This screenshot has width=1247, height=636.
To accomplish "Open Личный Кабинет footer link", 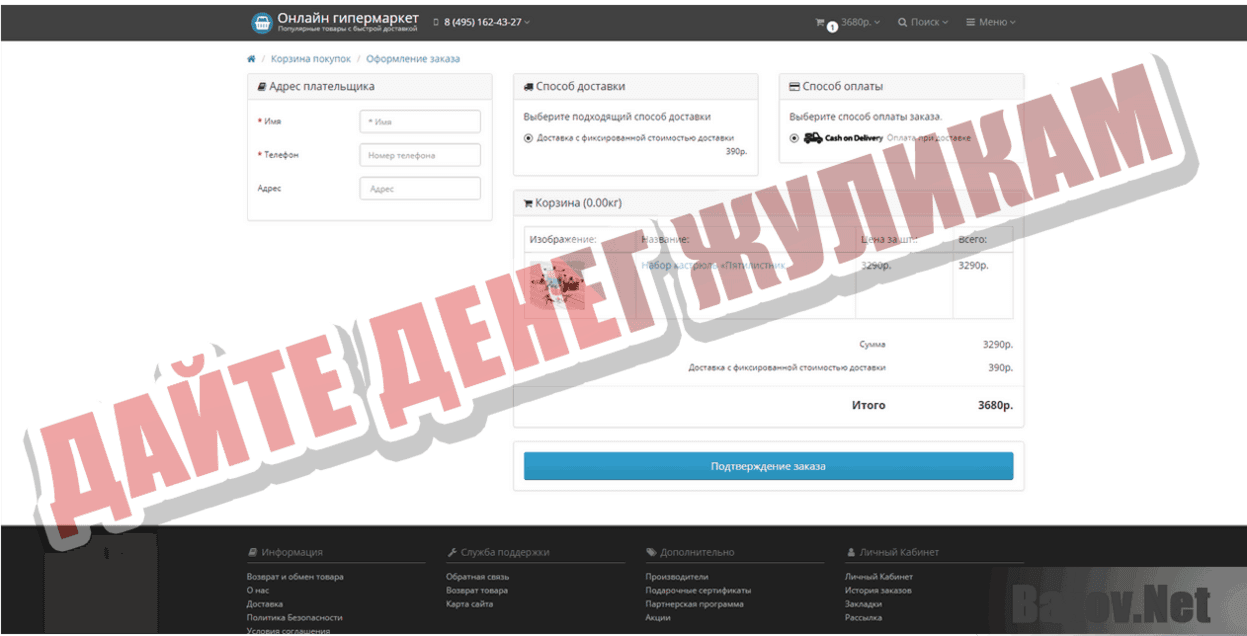I will click(879, 577).
